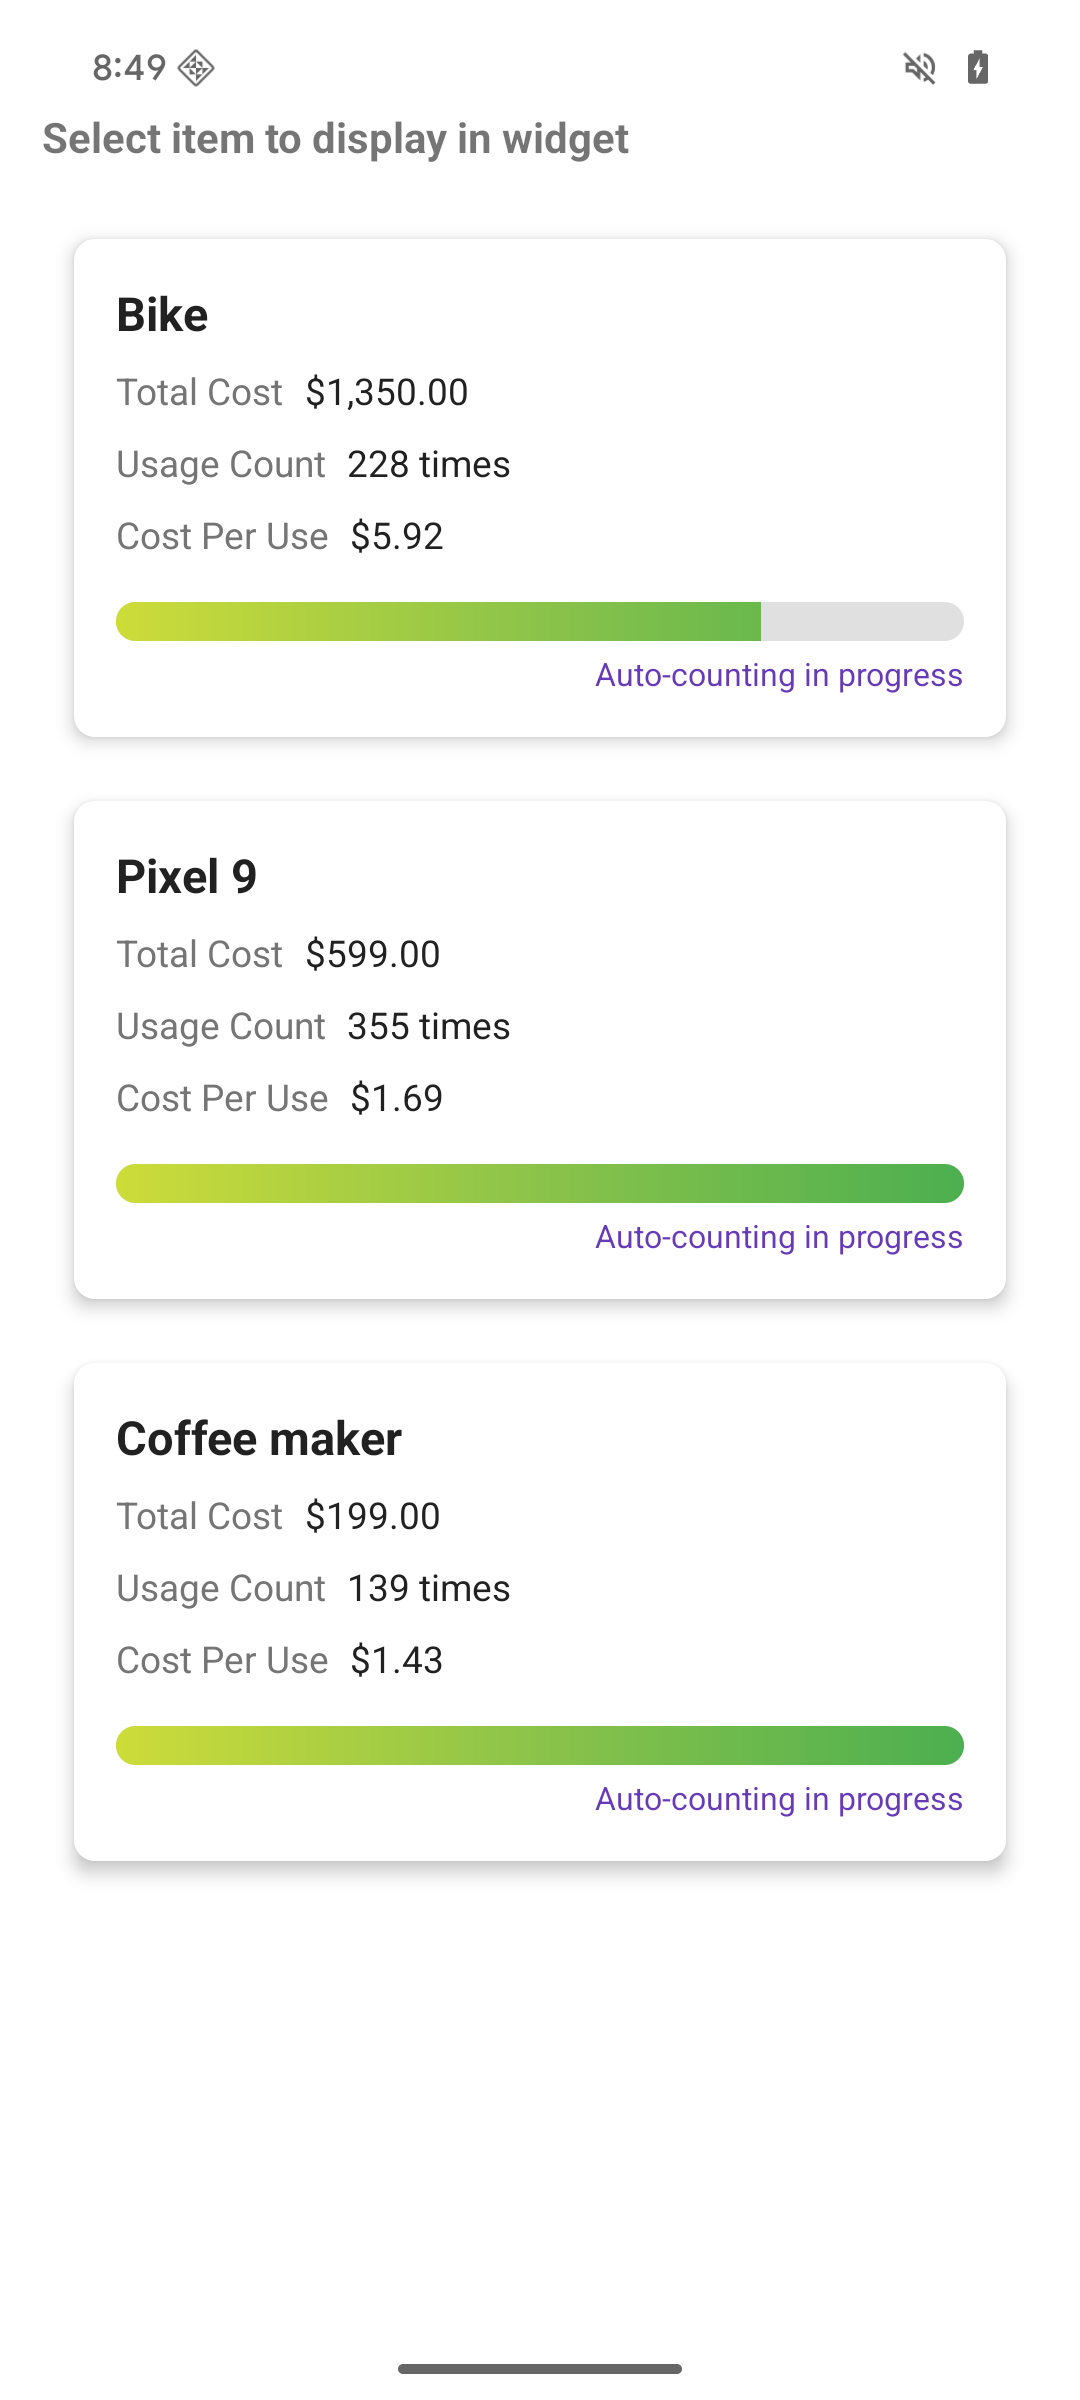Tap the bottom navigation gesture handle
The height and width of the screenshot is (2400, 1080).
click(540, 2368)
